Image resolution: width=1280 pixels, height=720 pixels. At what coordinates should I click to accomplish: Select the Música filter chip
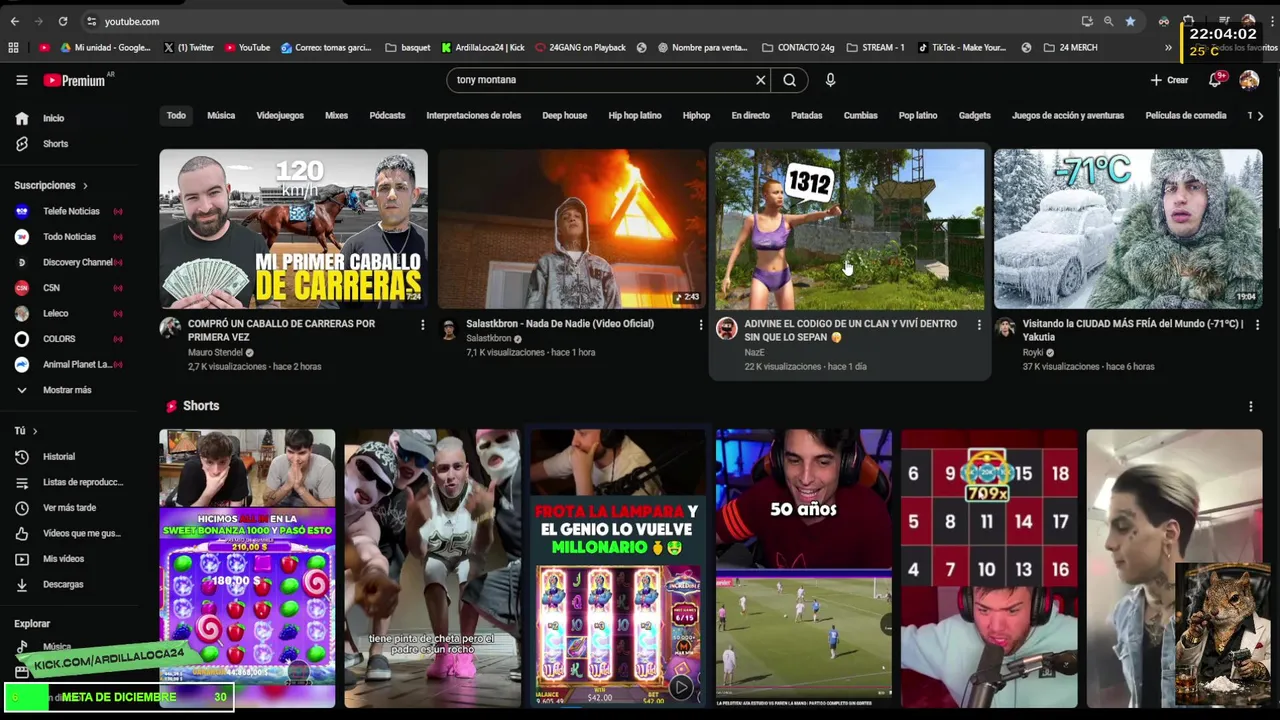221,116
